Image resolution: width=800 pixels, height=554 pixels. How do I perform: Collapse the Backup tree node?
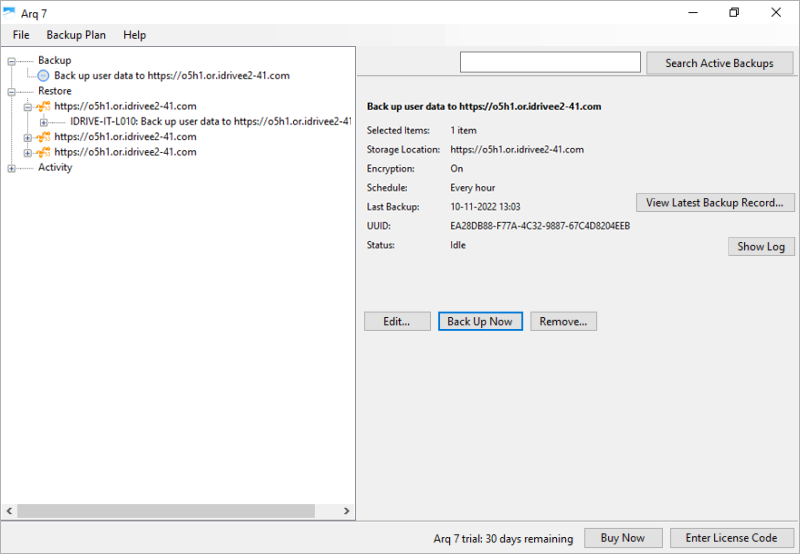click(11, 62)
